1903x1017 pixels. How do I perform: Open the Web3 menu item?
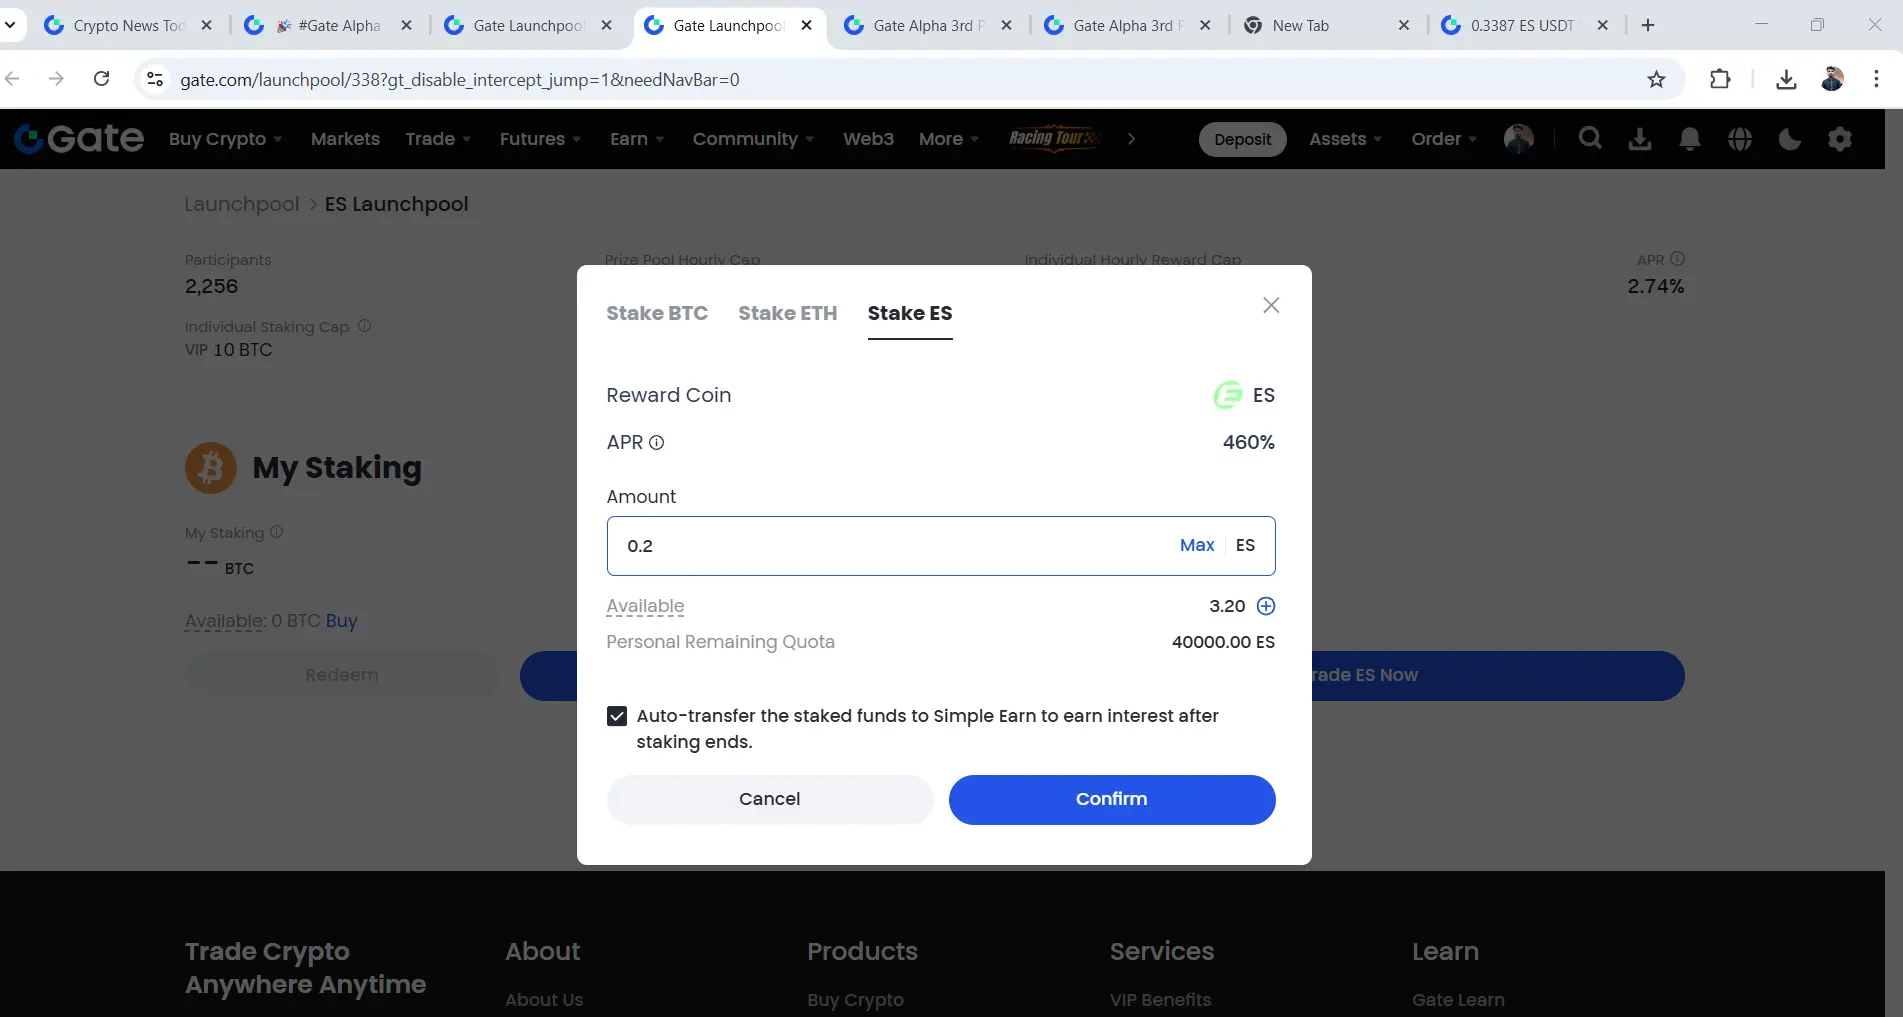tap(868, 139)
